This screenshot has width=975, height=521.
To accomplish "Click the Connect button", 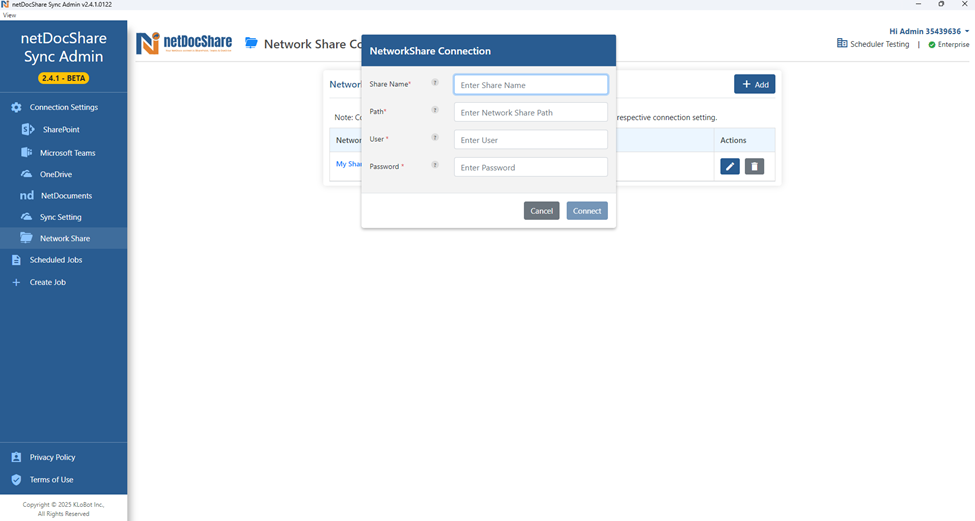I will (587, 211).
